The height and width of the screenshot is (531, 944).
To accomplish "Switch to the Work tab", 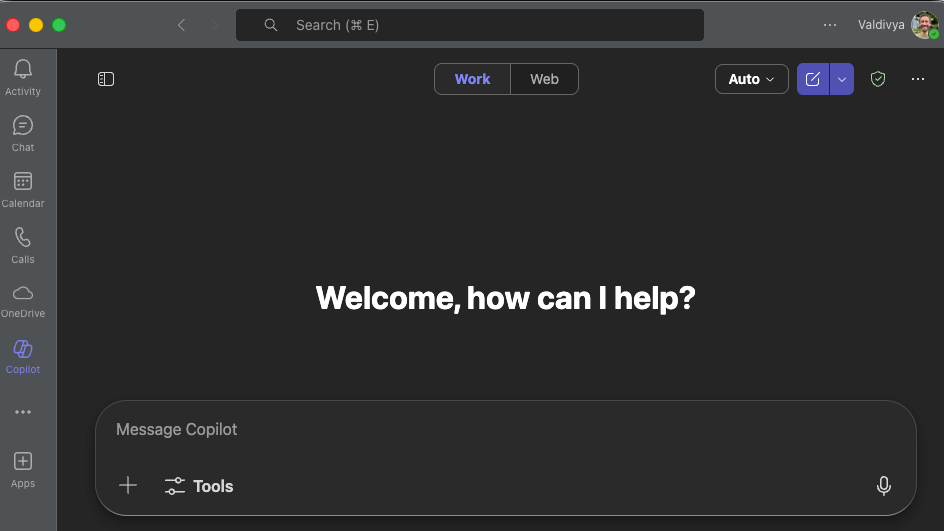I will (473, 79).
